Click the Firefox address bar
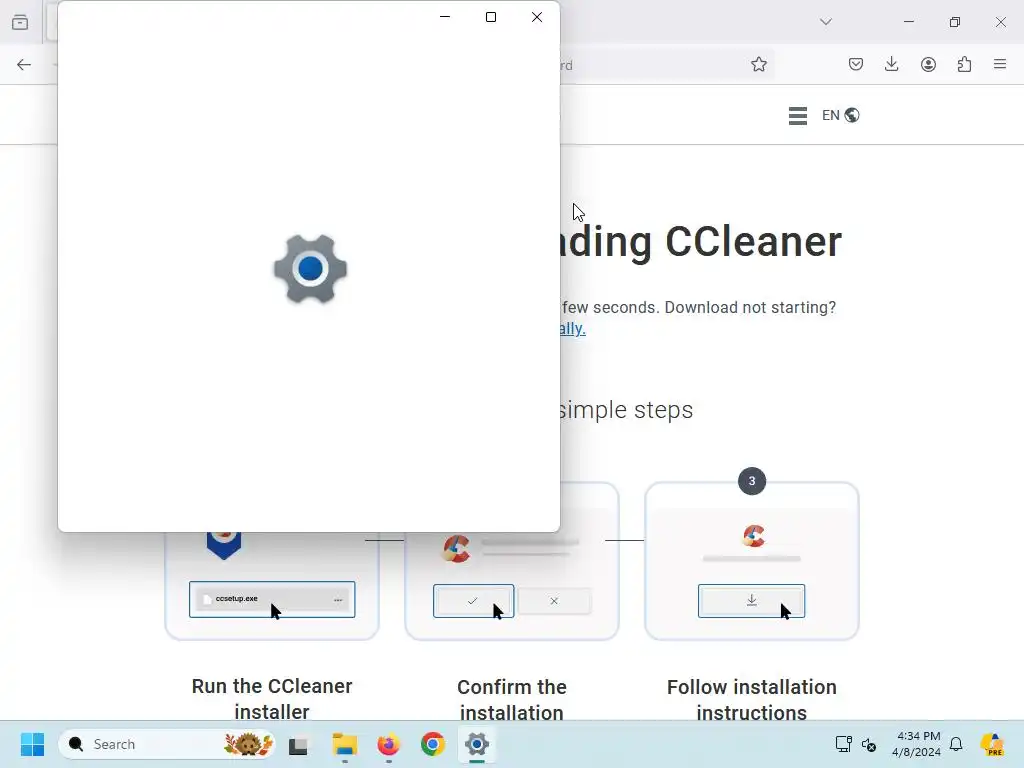Viewport: 1024px width, 768px height. [653, 65]
